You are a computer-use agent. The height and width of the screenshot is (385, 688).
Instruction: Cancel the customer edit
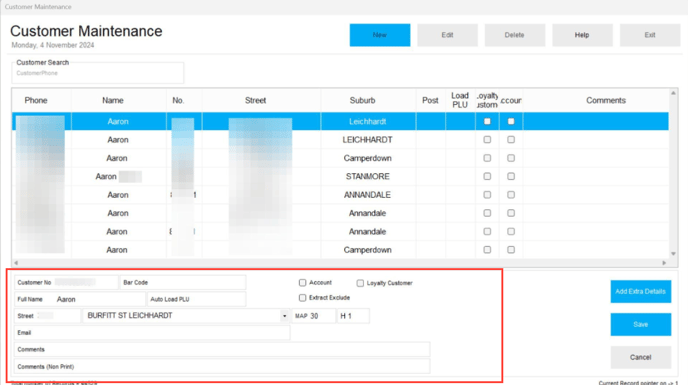[x=641, y=357]
